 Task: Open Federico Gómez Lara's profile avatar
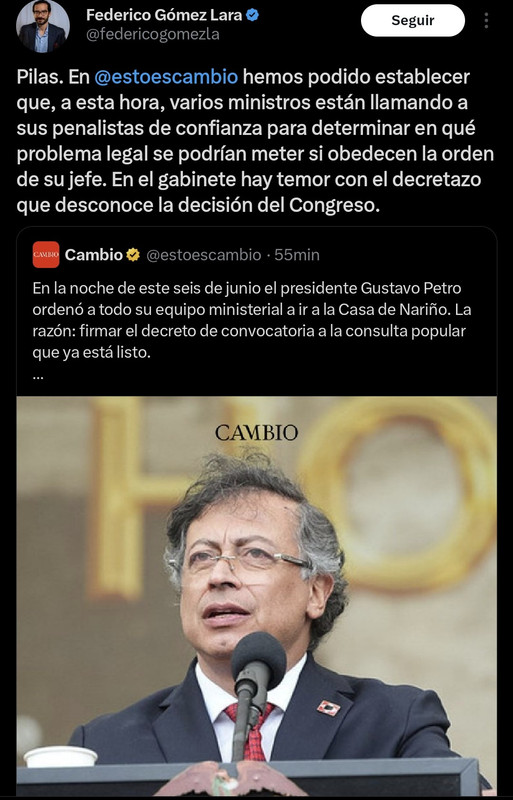[x=43, y=27]
